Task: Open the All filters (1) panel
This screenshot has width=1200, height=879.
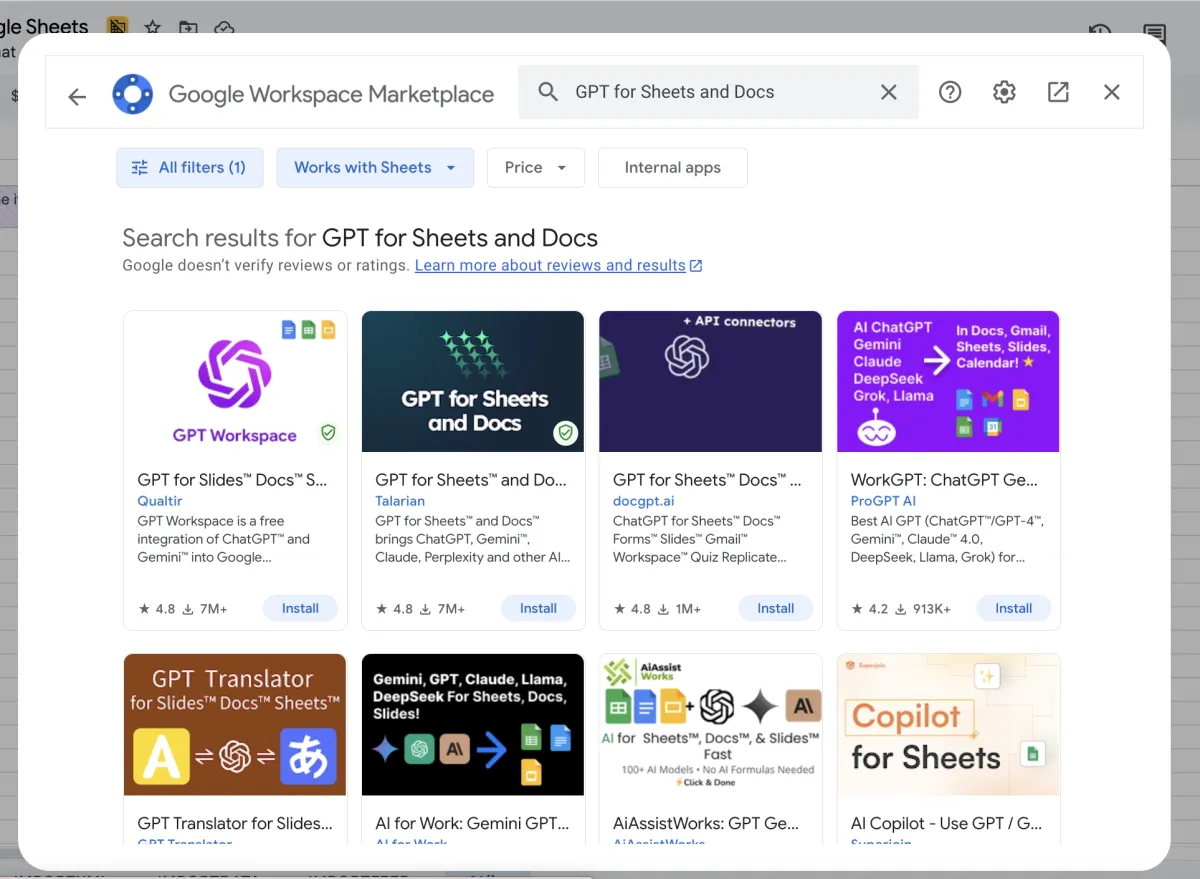Action: pos(190,168)
